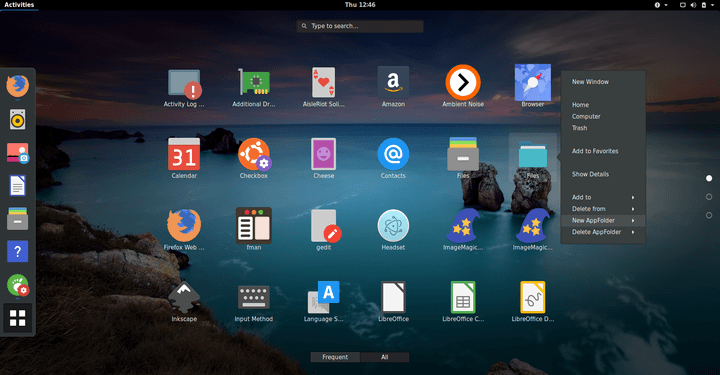Open AisleRiot Solitaire card game icon

[324, 82]
